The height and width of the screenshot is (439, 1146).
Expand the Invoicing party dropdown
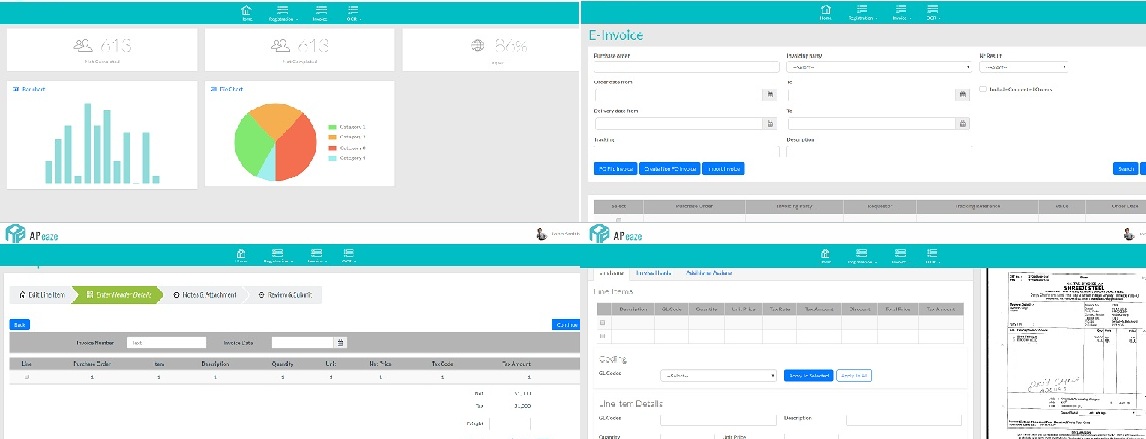click(x=879, y=67)
